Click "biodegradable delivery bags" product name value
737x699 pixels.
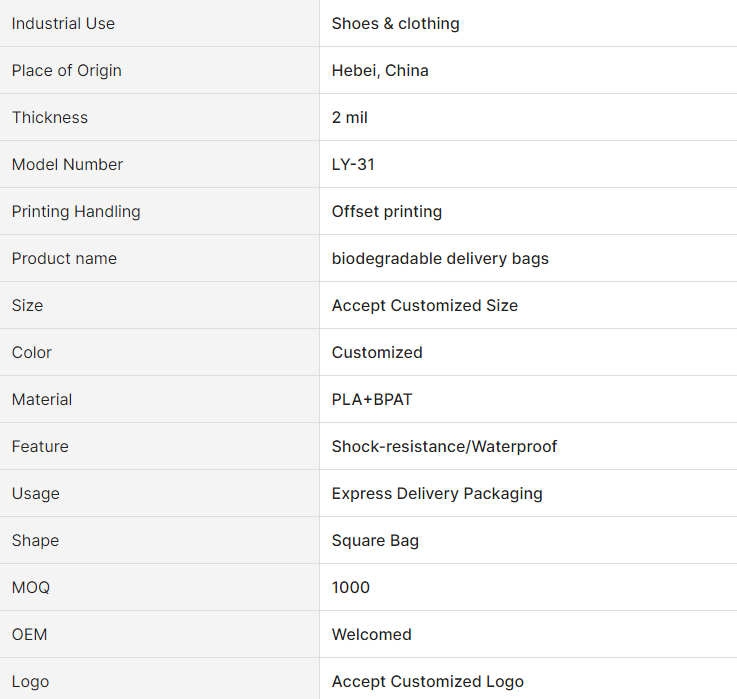(440, 258)
